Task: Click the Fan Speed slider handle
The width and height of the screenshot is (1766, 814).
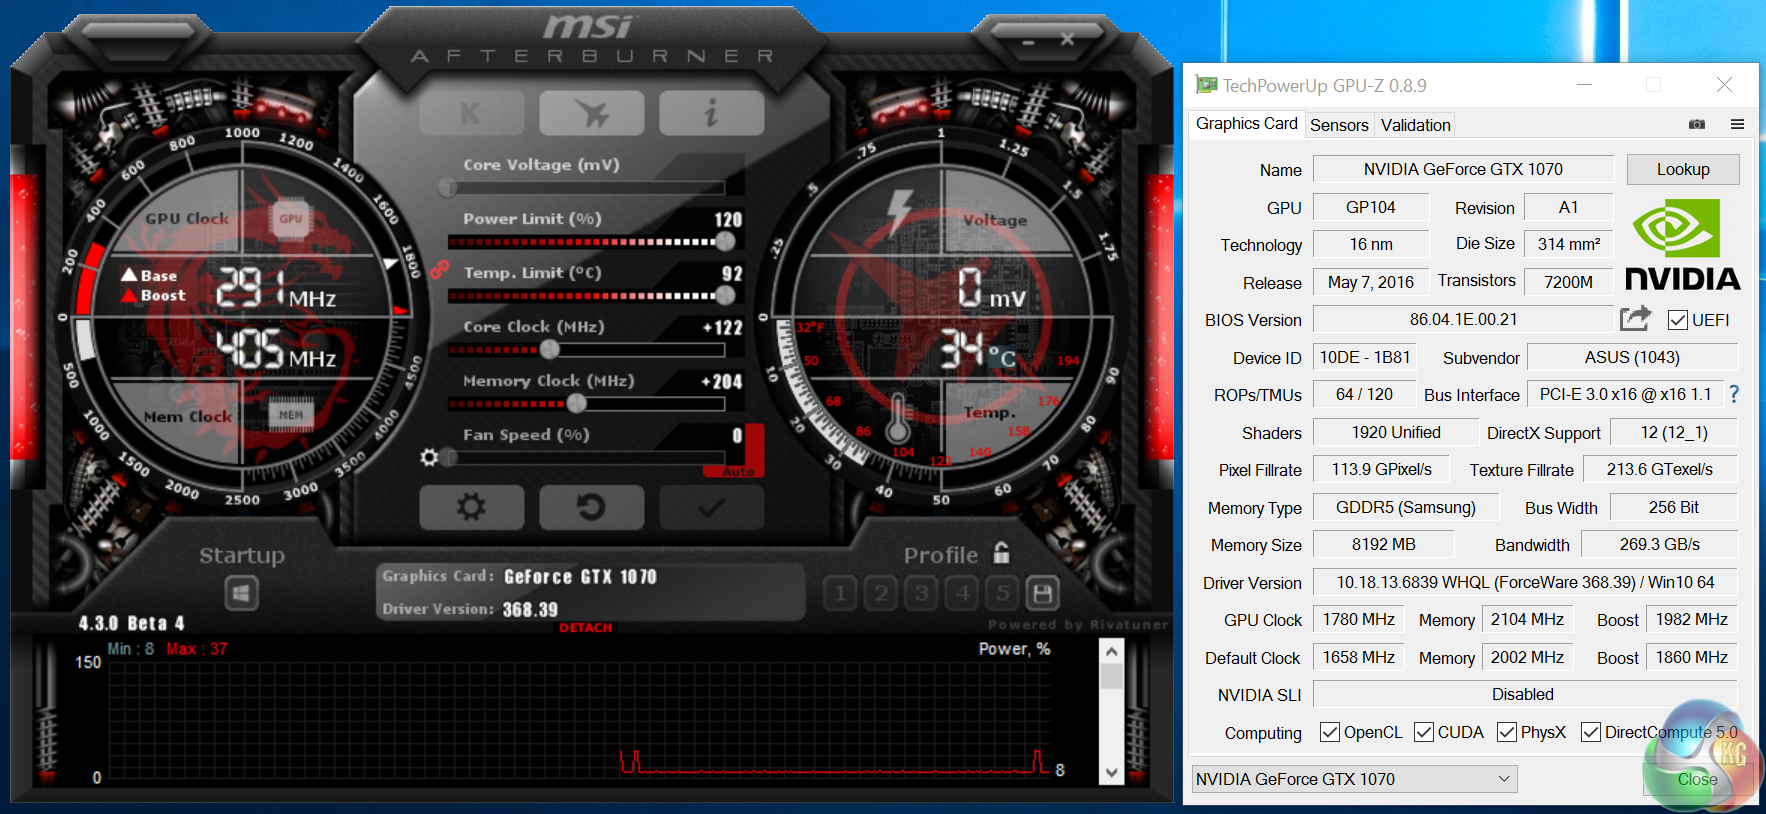Action: click(x=449, y=457)
